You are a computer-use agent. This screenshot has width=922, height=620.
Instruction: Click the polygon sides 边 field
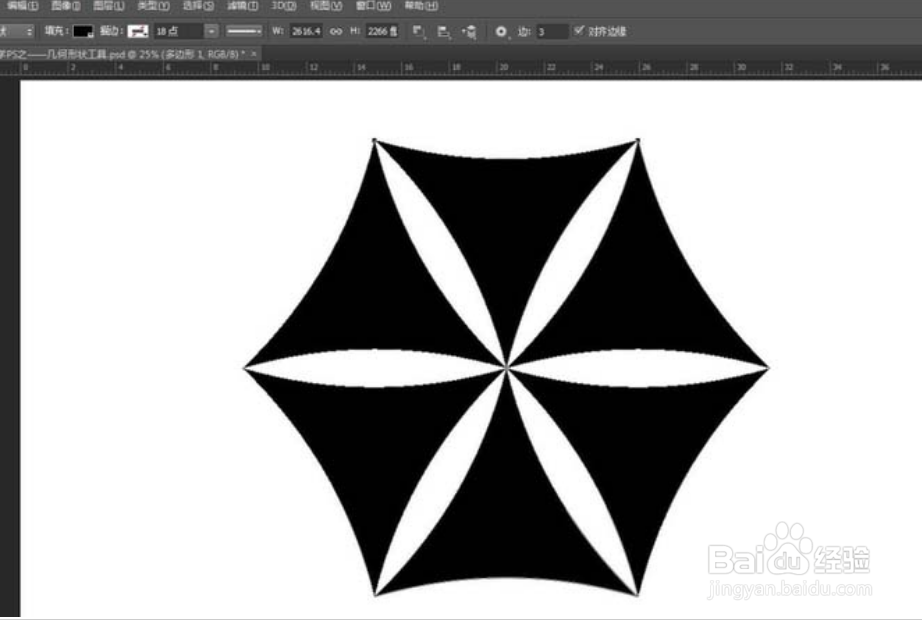tap(552, 32)
